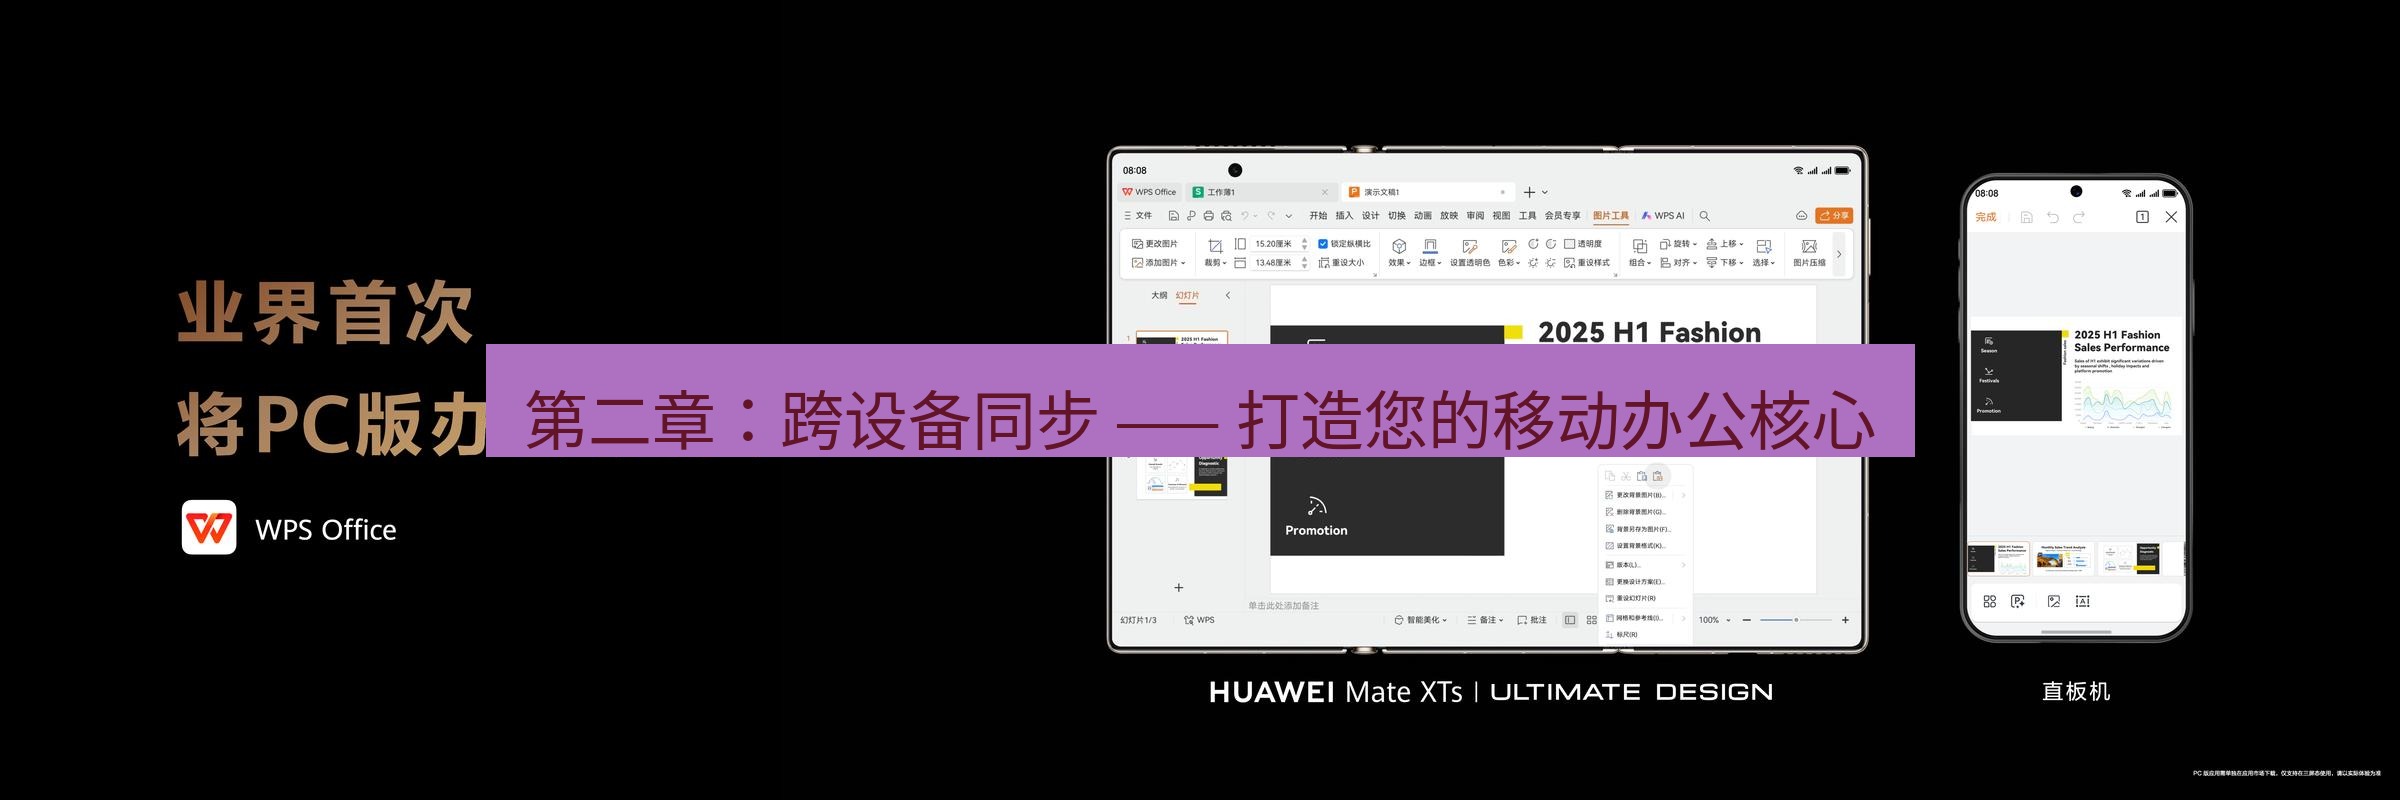Switch to the 大纲 outline tab
Image resolution: width=2400 pixels, height=800 pixels.
1159,296
